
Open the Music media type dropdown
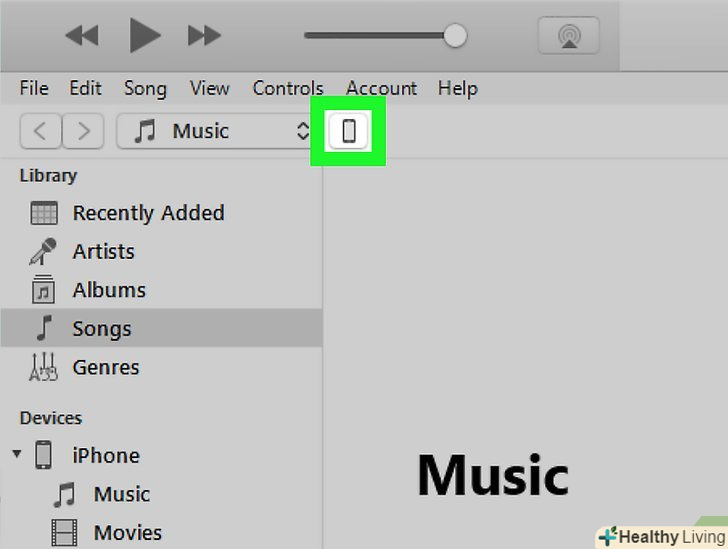point(215,131)
